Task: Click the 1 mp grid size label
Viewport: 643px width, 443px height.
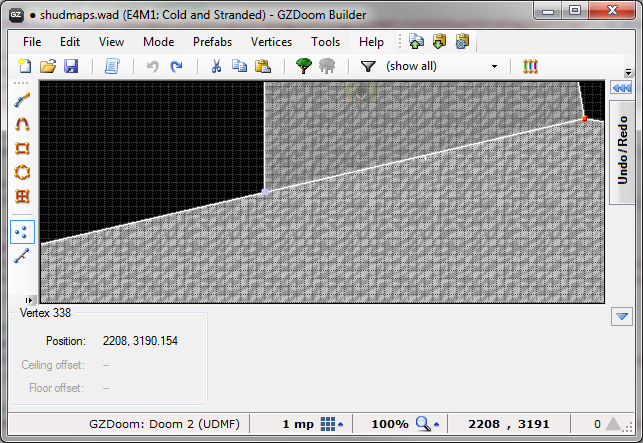Action: (x=298, y=424)
